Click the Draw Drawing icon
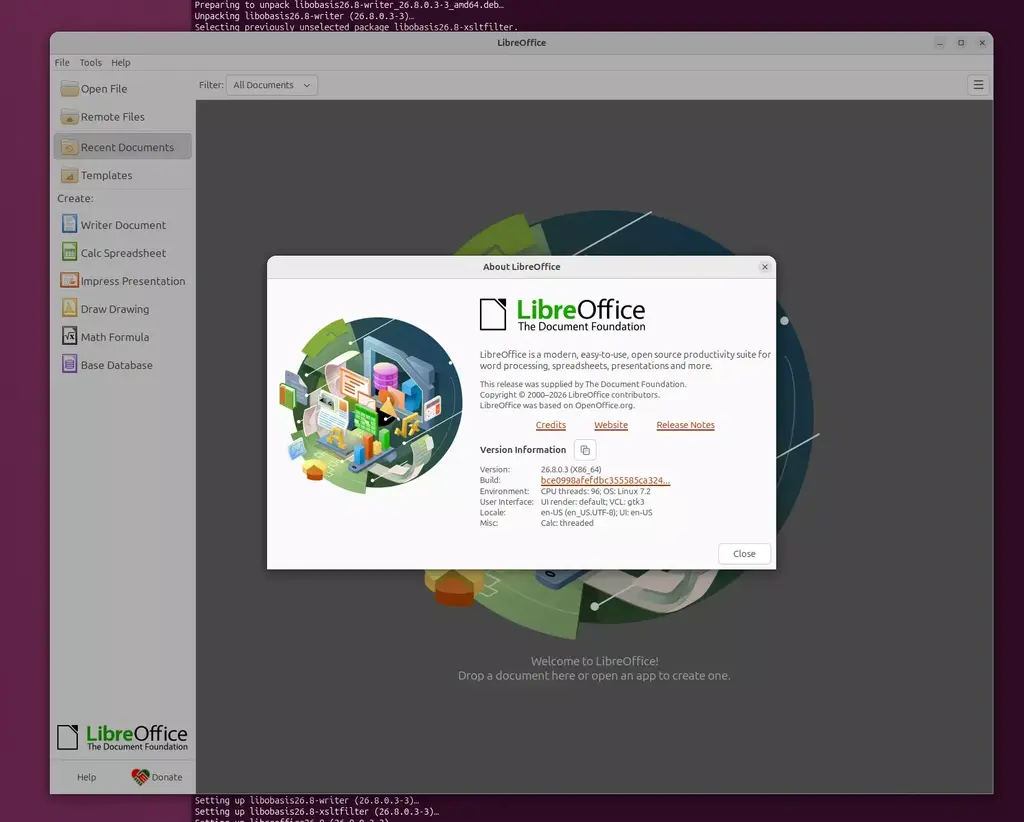The image size is (1024, 822). [69, 308]
